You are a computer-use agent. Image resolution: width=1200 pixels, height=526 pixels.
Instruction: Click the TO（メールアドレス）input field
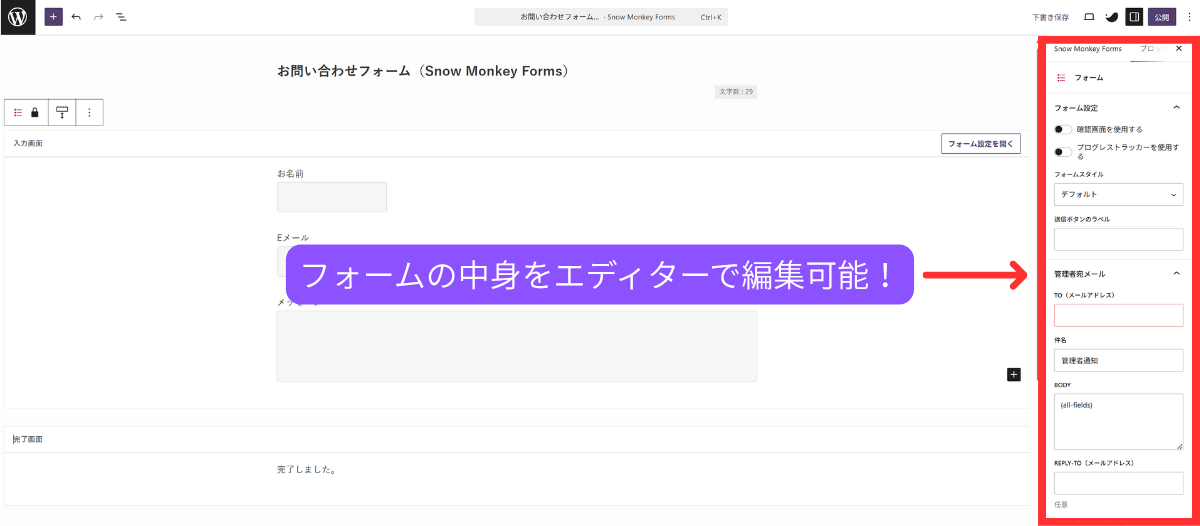click(1118, 316)
